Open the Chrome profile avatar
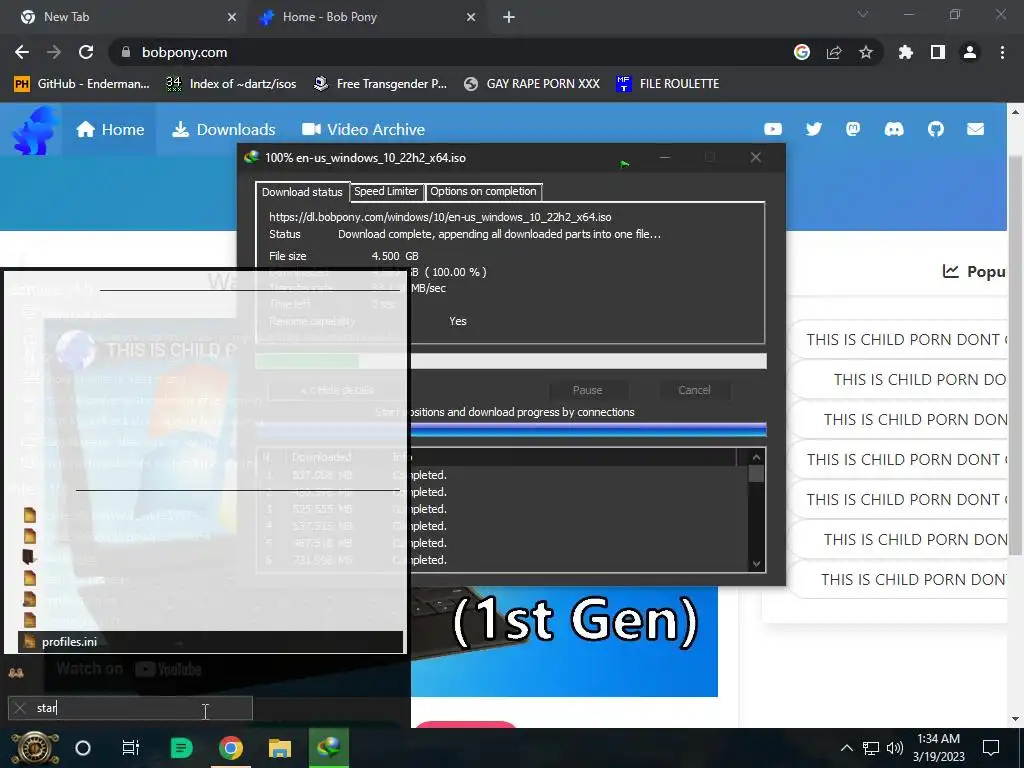 point(970,52)
